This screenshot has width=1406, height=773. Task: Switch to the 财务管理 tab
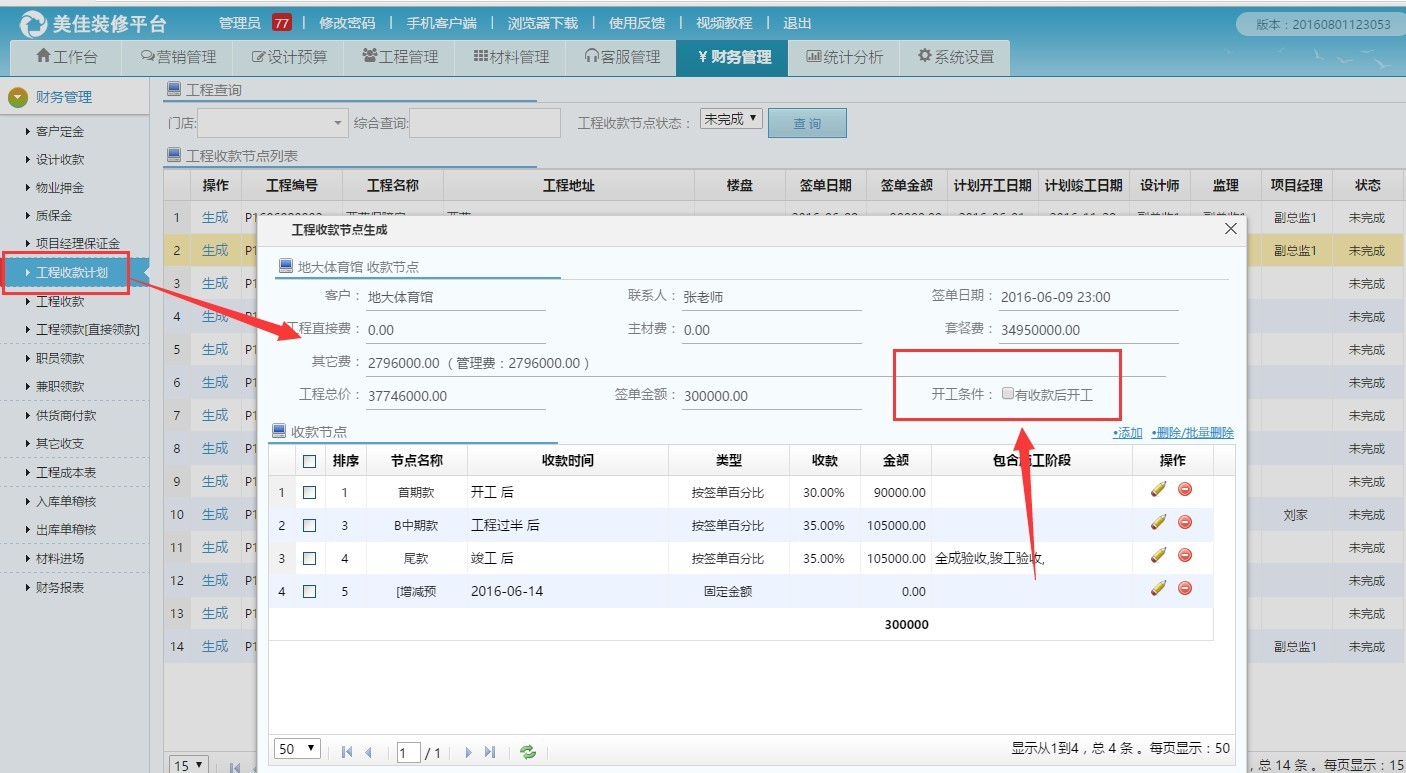point(735,57)
